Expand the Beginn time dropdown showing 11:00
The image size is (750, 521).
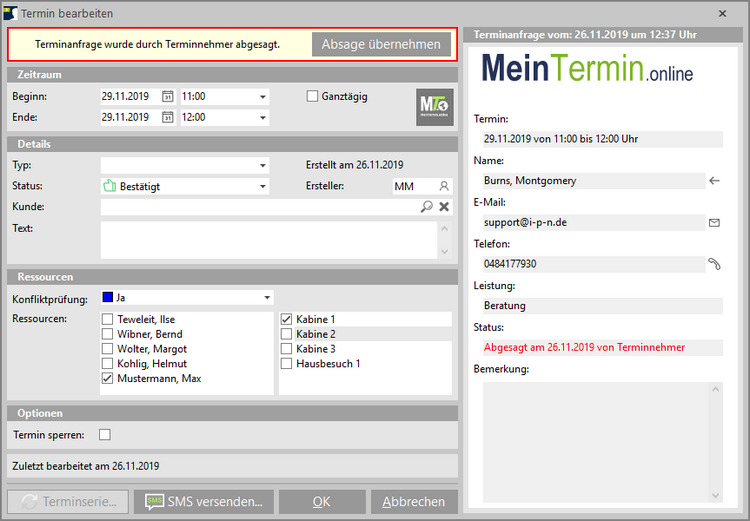262,97
